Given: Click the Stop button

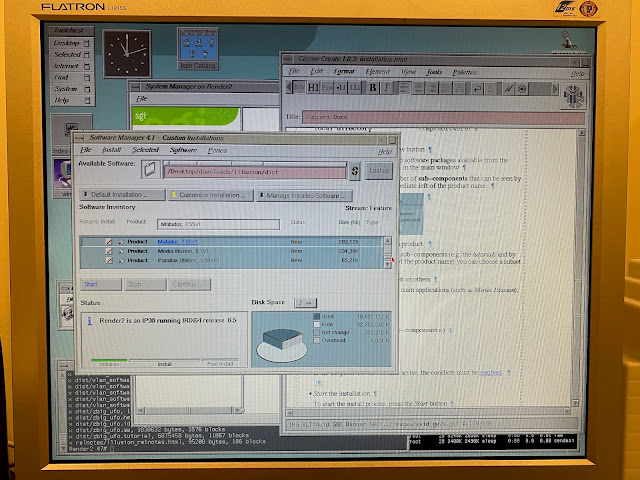Looking at the screenshot, I should 145,284.
